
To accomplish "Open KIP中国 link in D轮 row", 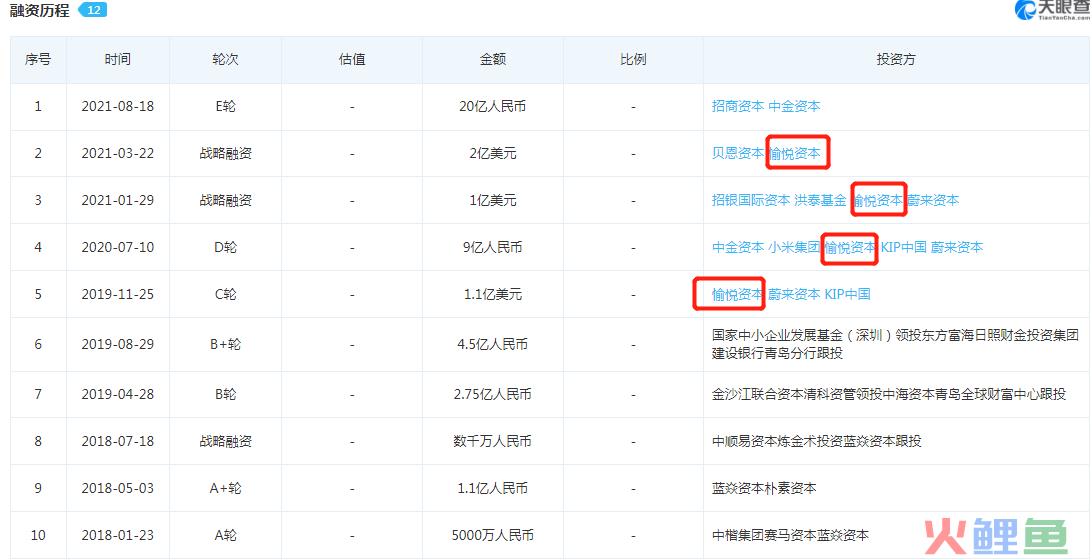I will tap(904, 247).
